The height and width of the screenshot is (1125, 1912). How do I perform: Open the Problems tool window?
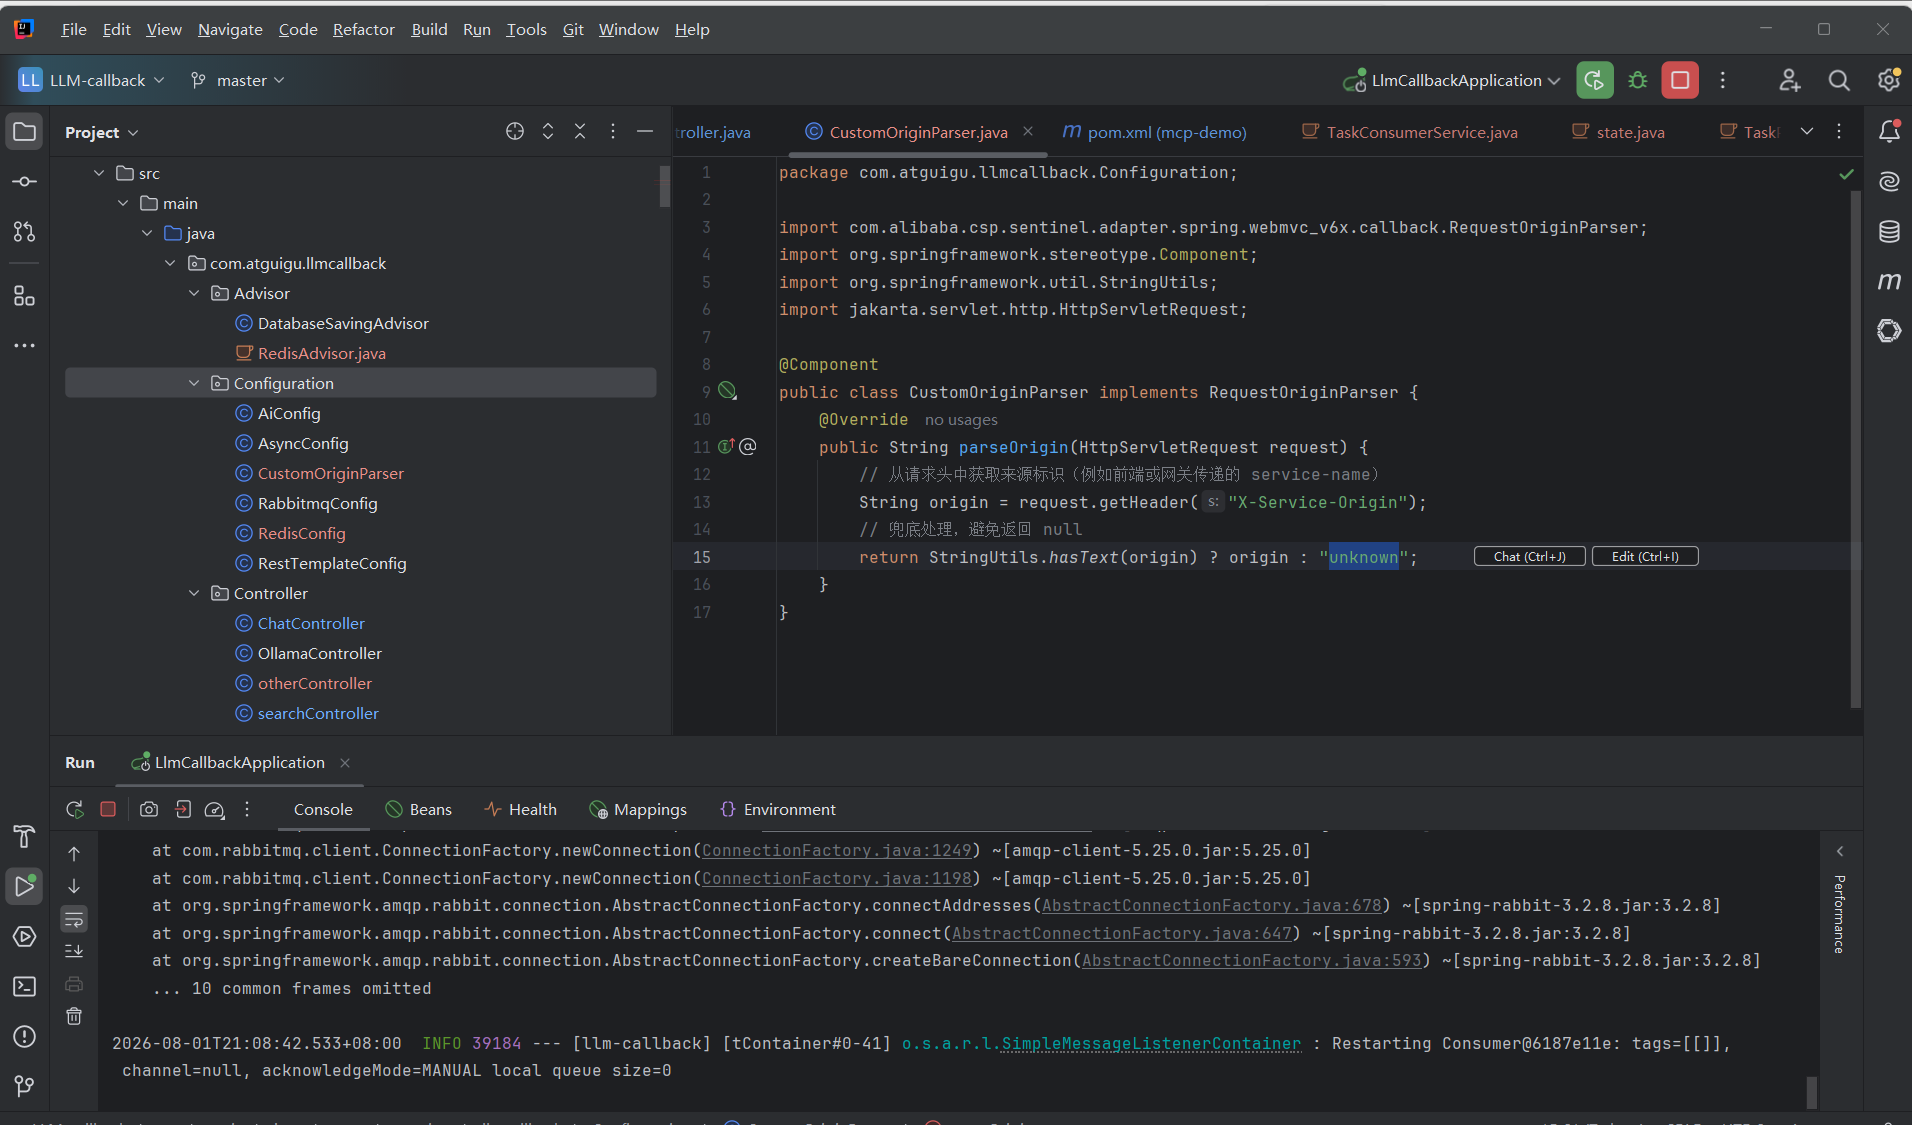tap(25, 1037)
